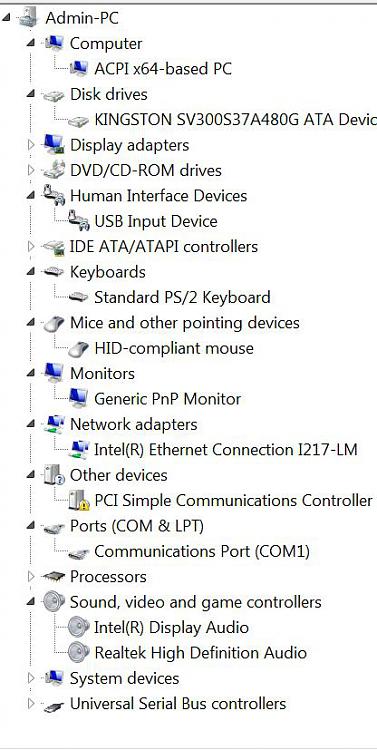Click the Kingston disk drive icon

pos(78,120)
